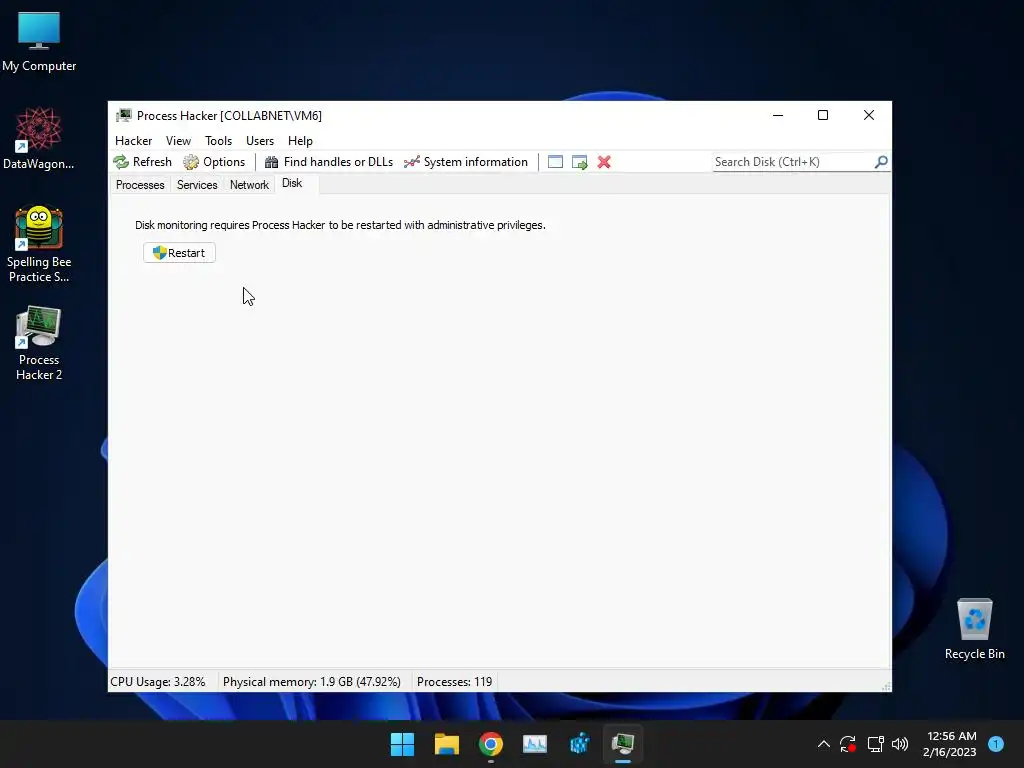This screenshot has width=1024, height=768.
Task: Open the Help menu
Action: [300, 140]
